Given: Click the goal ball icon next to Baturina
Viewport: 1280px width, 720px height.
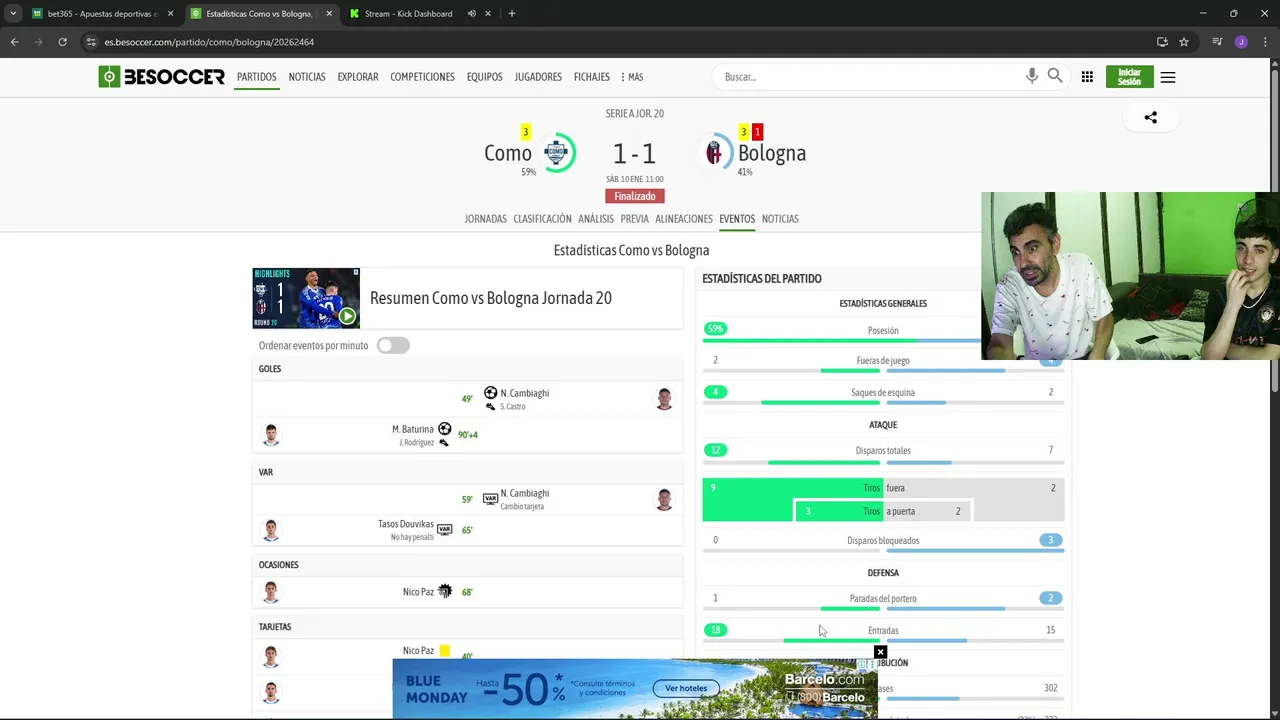Looking at the screenshot, I should [445, 429].
